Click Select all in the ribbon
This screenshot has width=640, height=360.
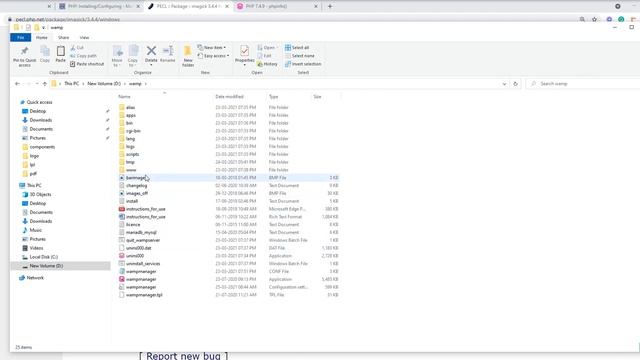click(297, 48)
